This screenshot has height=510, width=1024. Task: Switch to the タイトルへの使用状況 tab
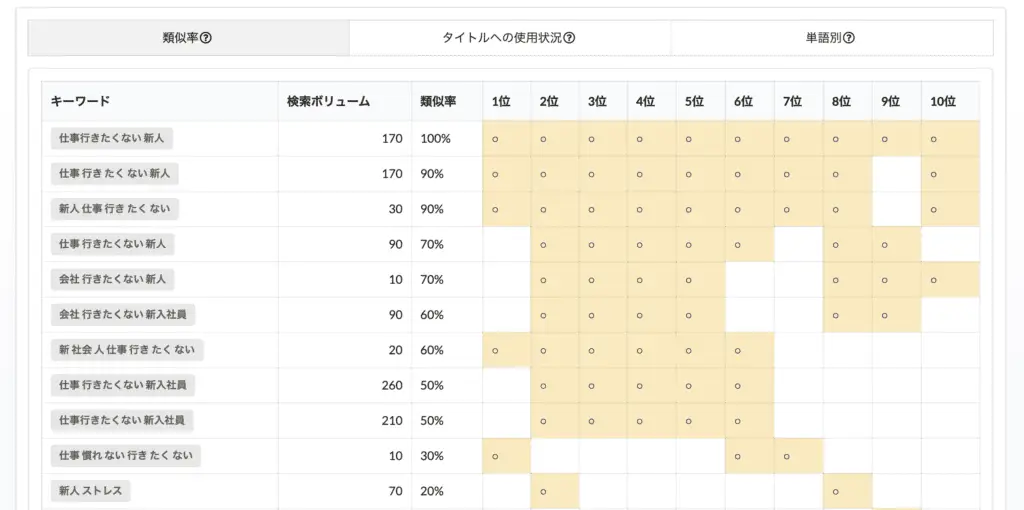coord(509,38)
